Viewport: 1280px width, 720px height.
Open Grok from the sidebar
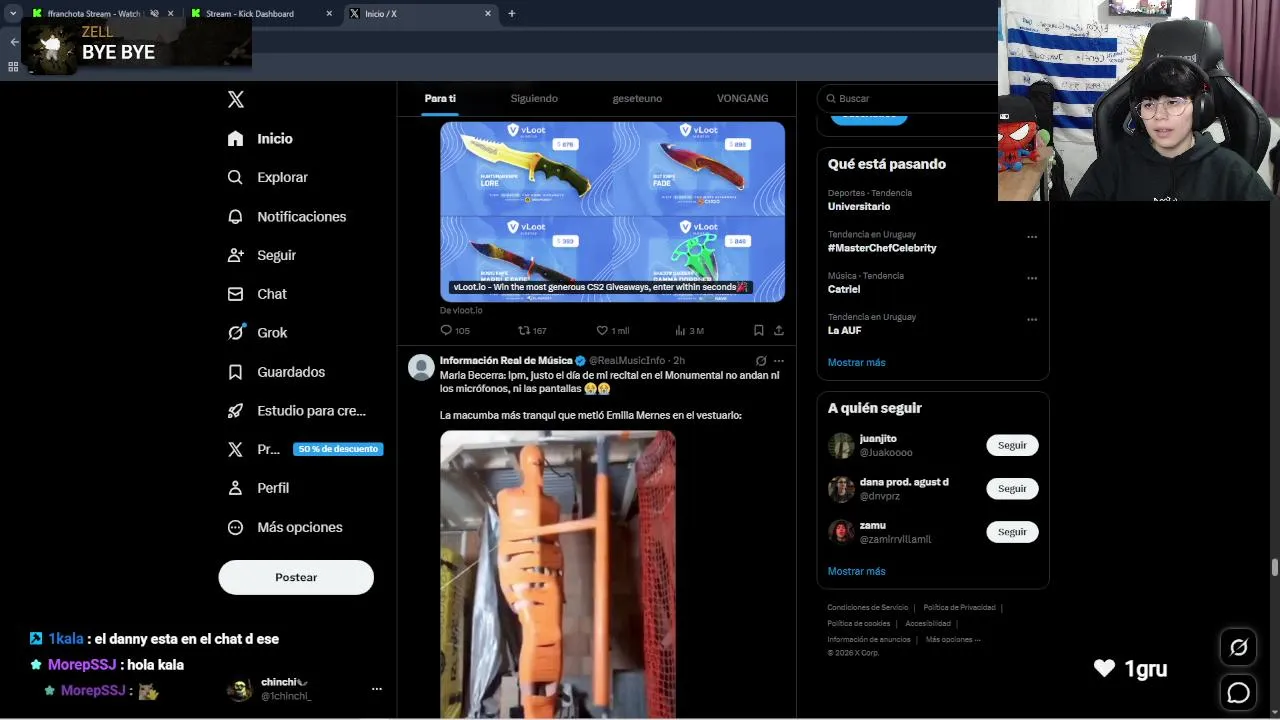click(257, 333)
